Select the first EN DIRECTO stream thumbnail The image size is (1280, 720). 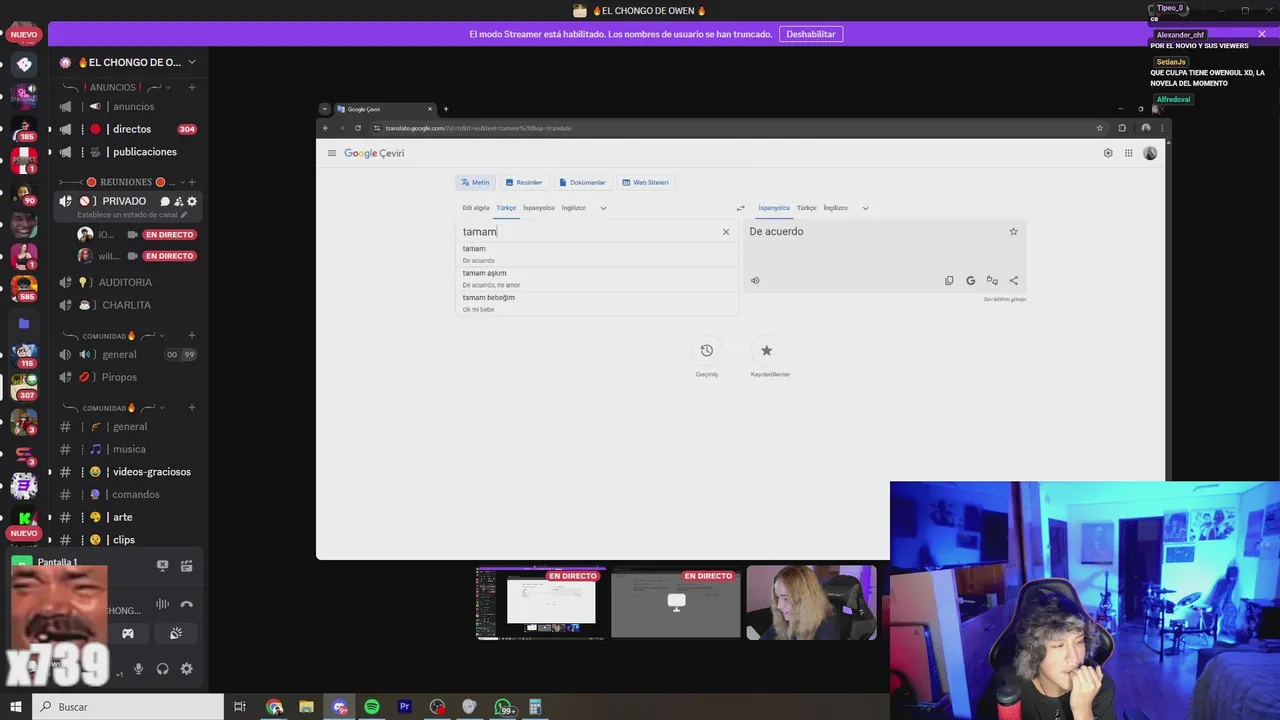[x=541, y=602]
